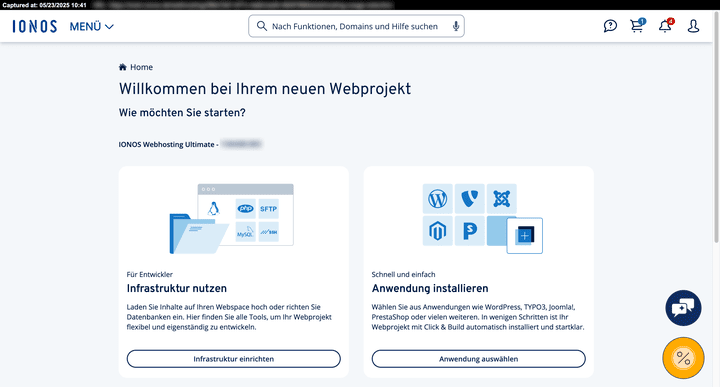Click the Joomla tile icon
720x387 pixels.
pyautogui.click(x=502, y=199)
